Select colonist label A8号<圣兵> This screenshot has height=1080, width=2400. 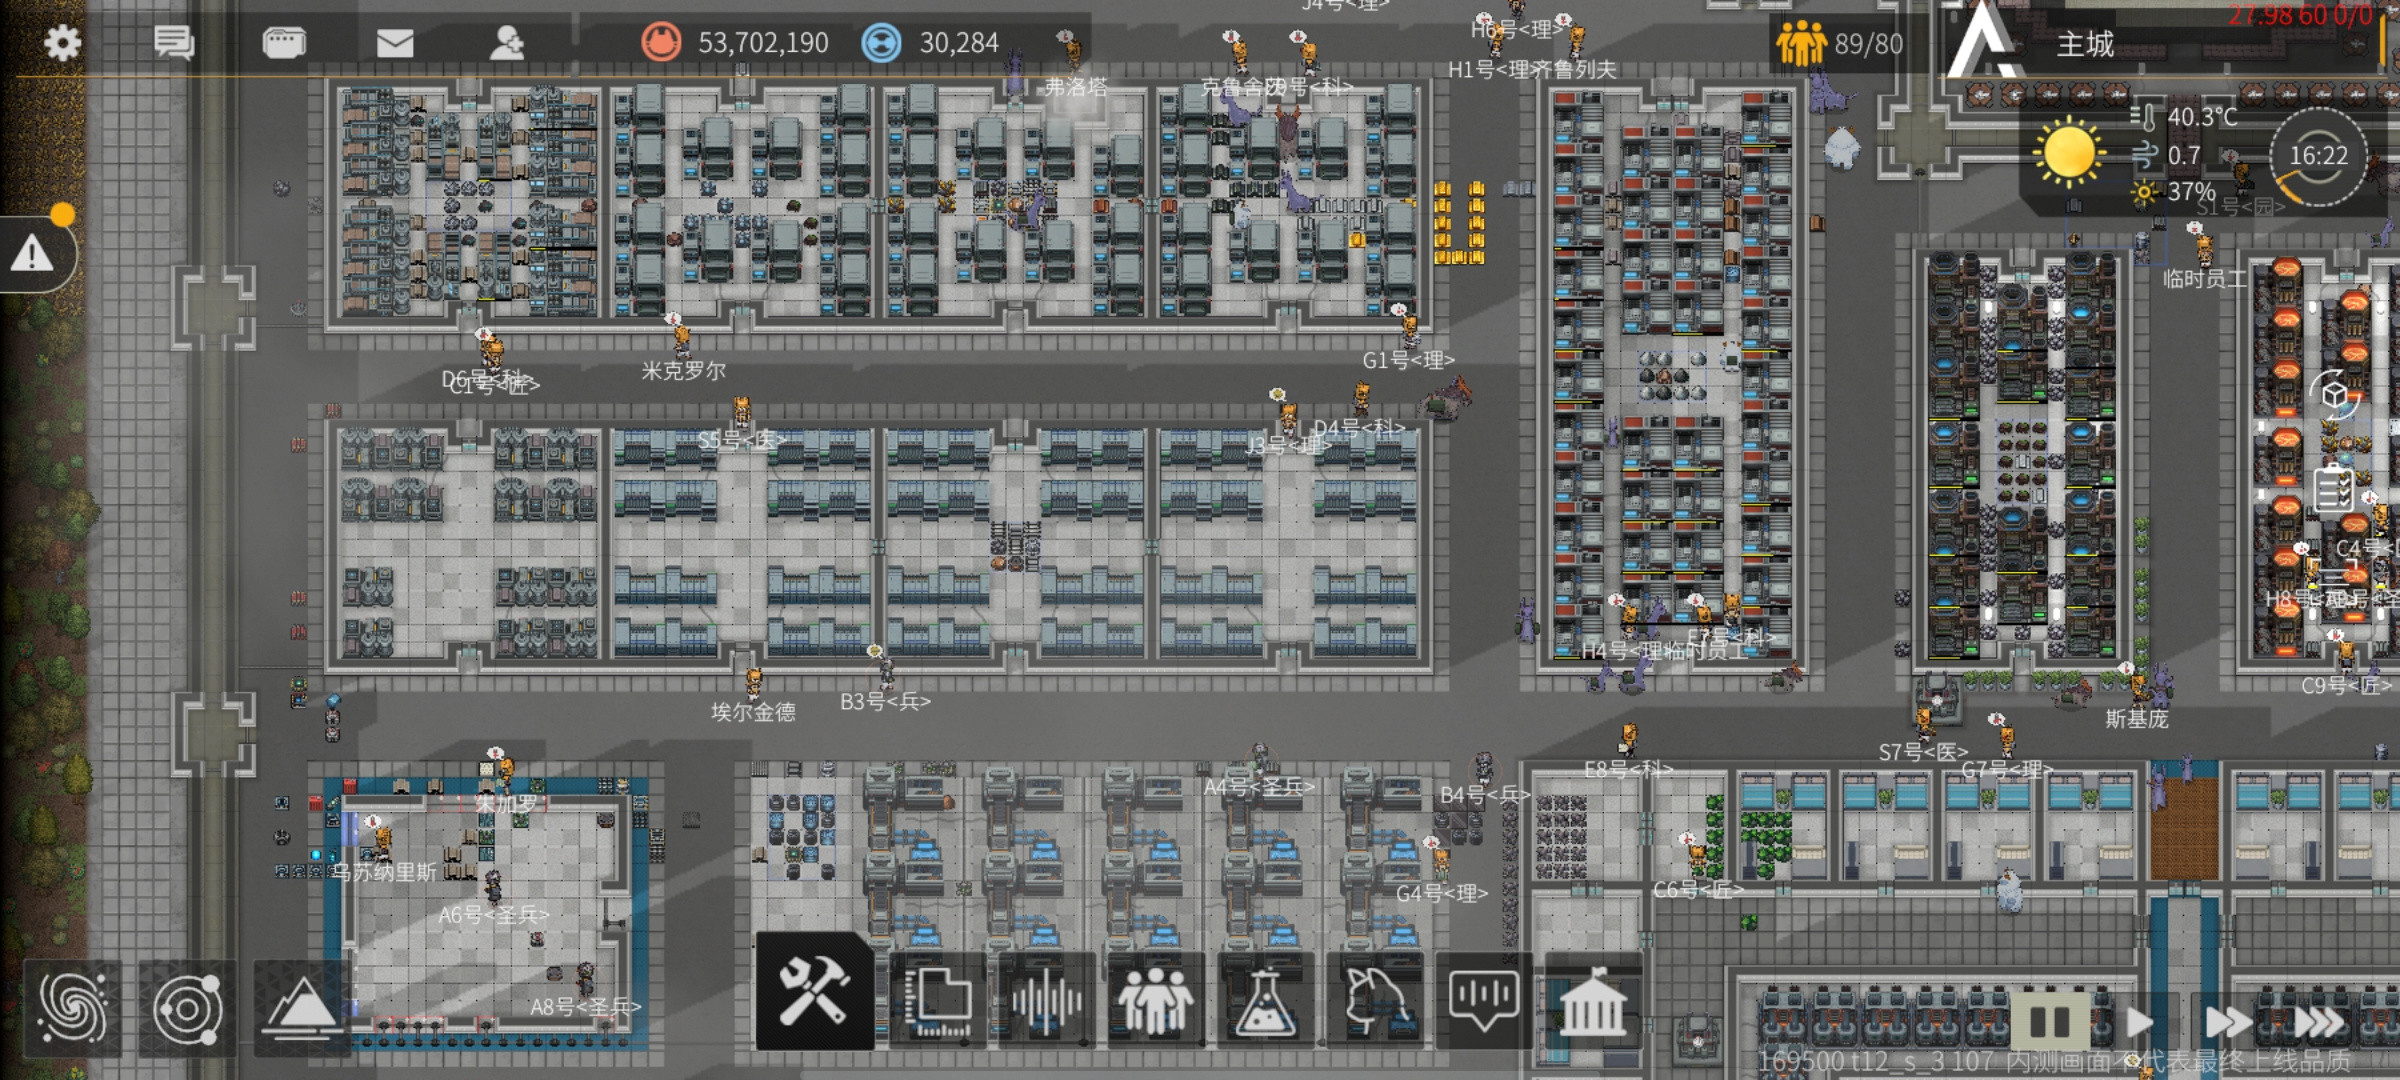pyautogui.click(x=586, y=1006)
